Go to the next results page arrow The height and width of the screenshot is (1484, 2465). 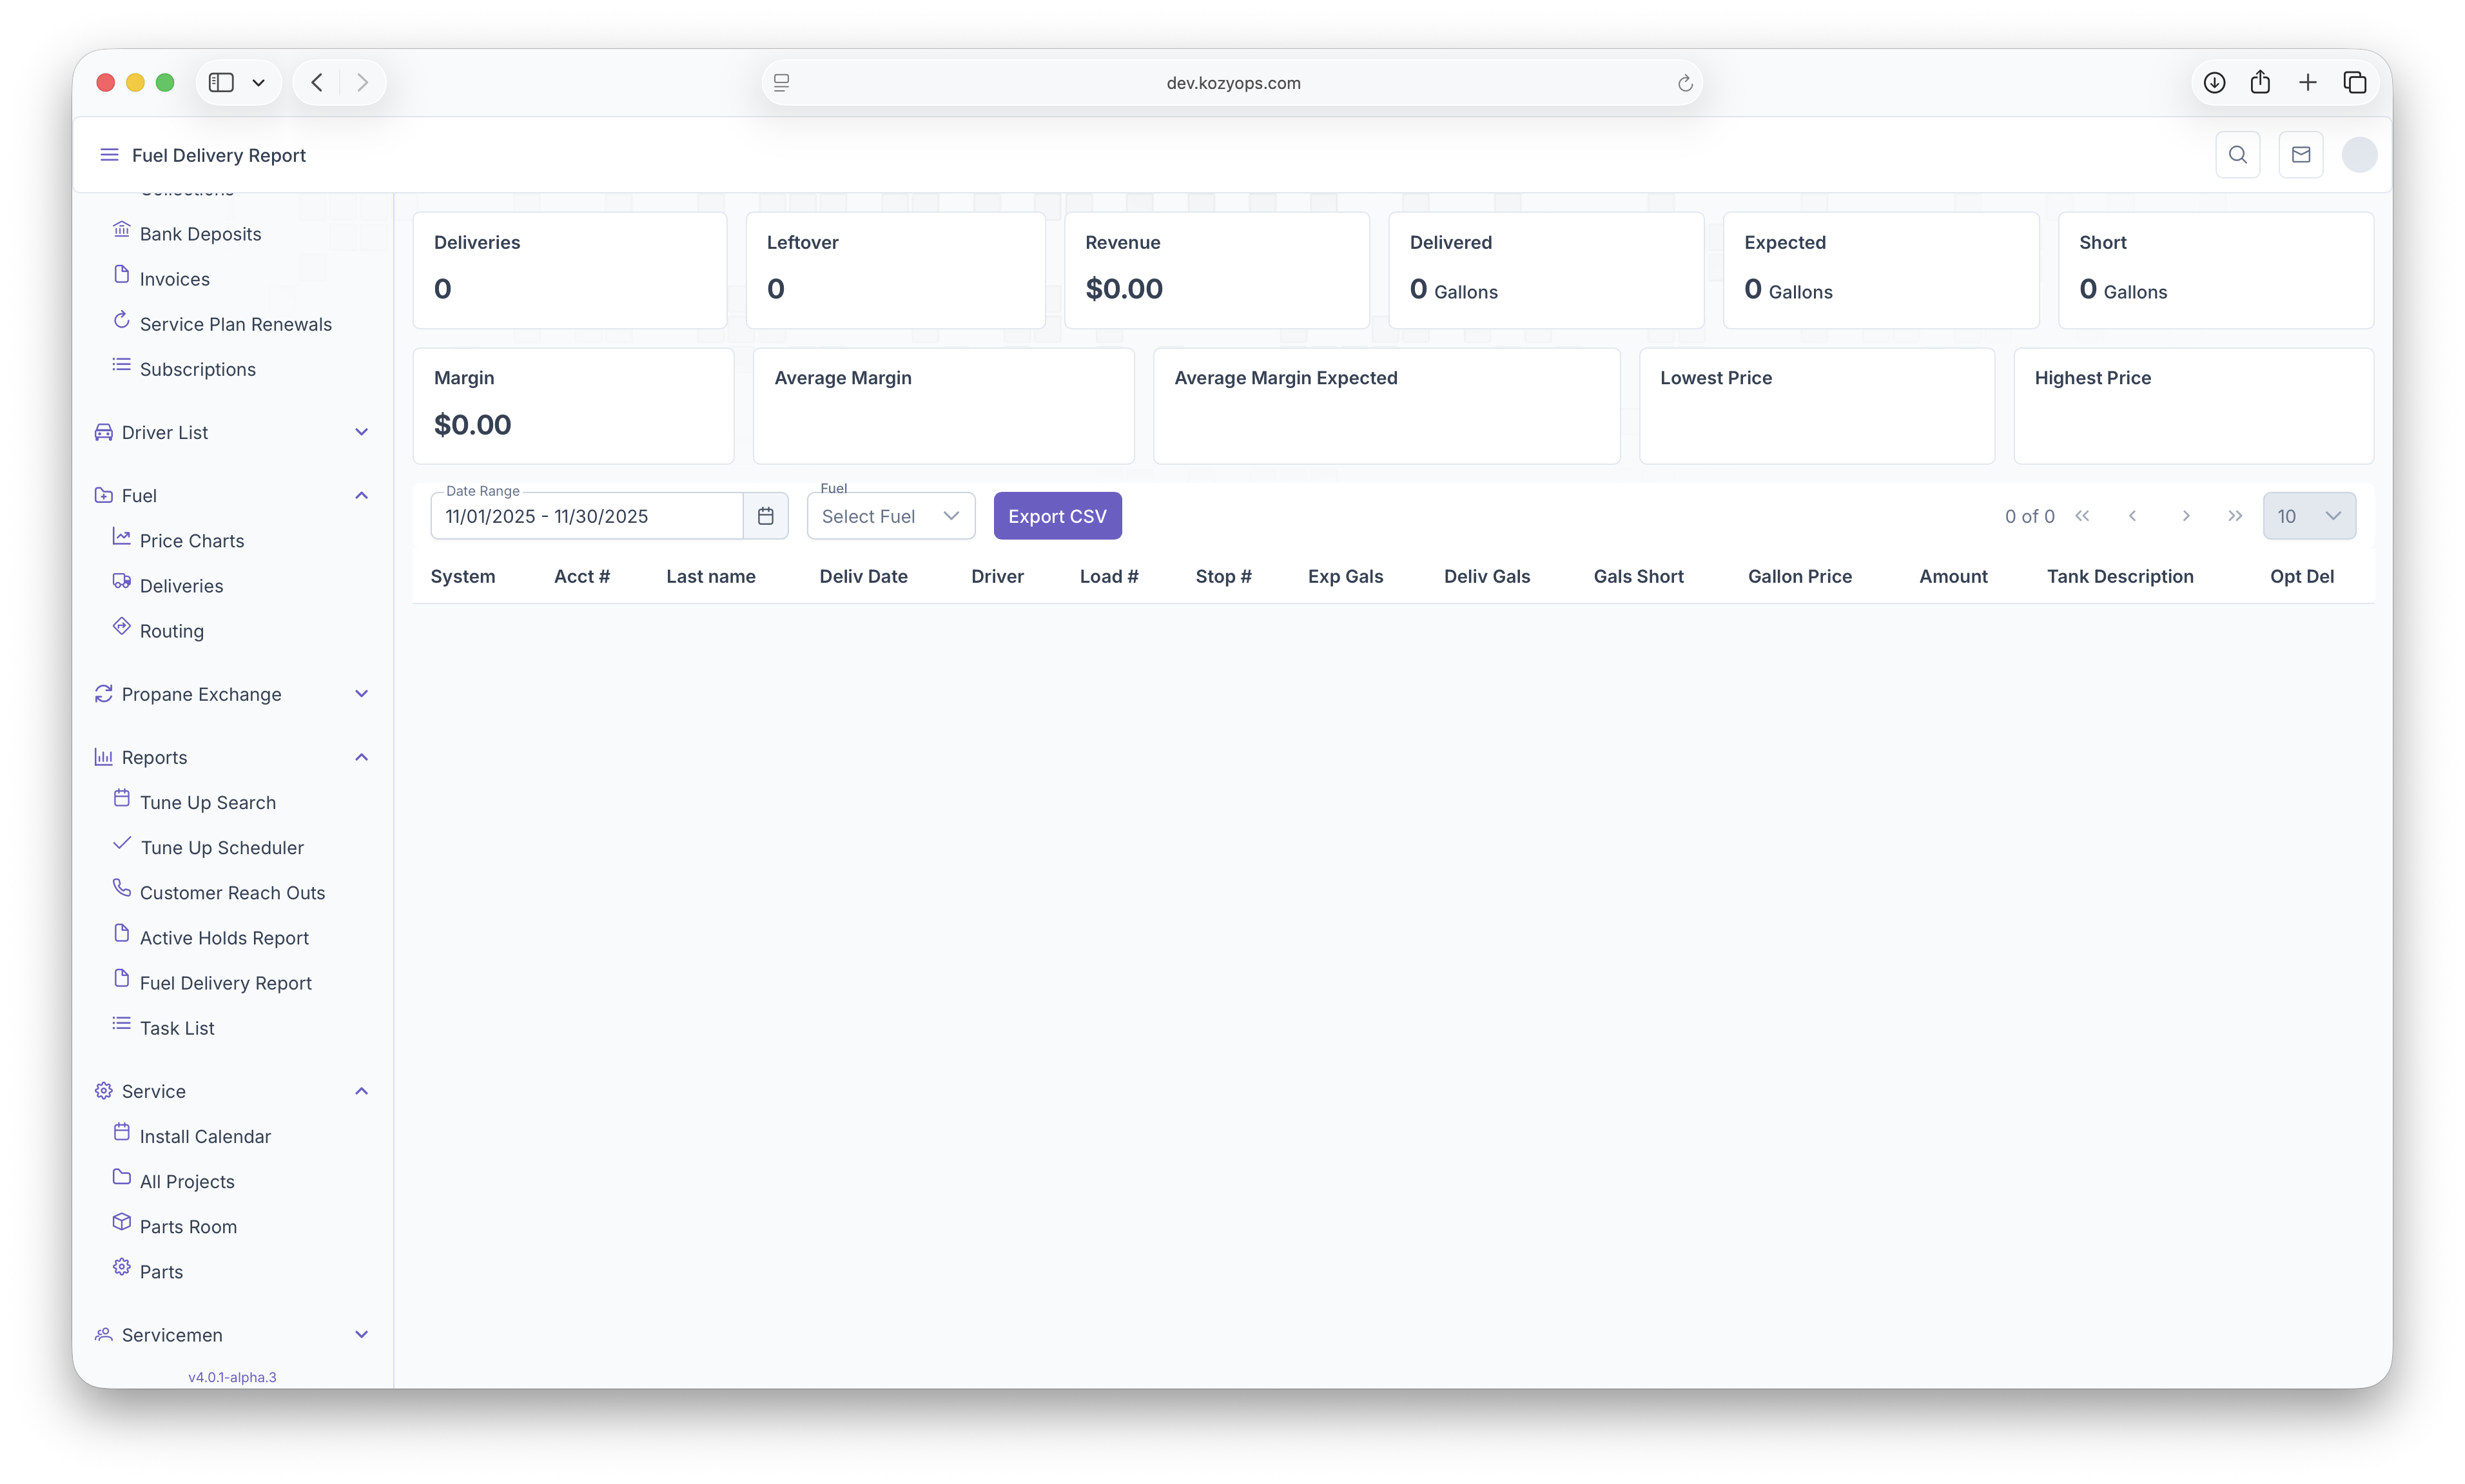(x=2186, y=516)
